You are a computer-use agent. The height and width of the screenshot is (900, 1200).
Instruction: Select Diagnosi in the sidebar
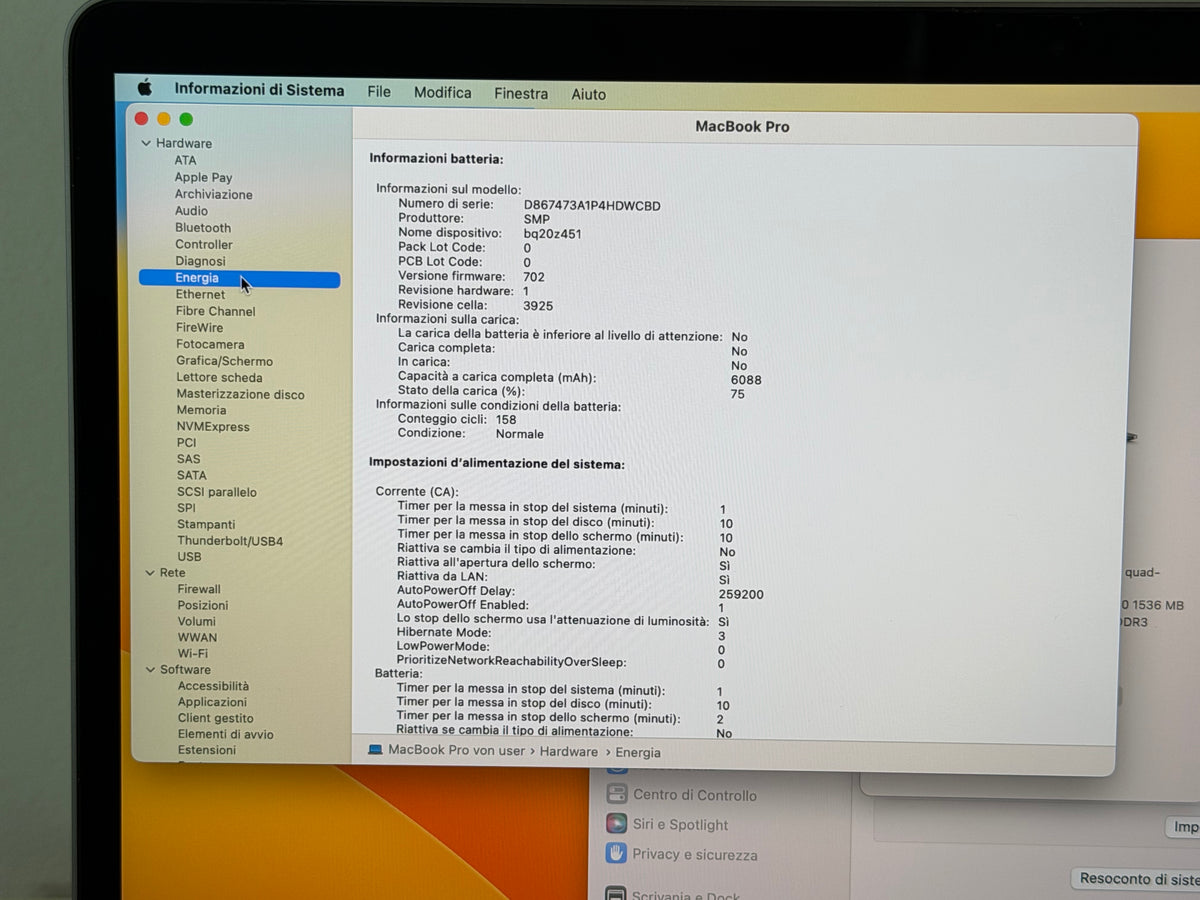click(x=201, y=261)
